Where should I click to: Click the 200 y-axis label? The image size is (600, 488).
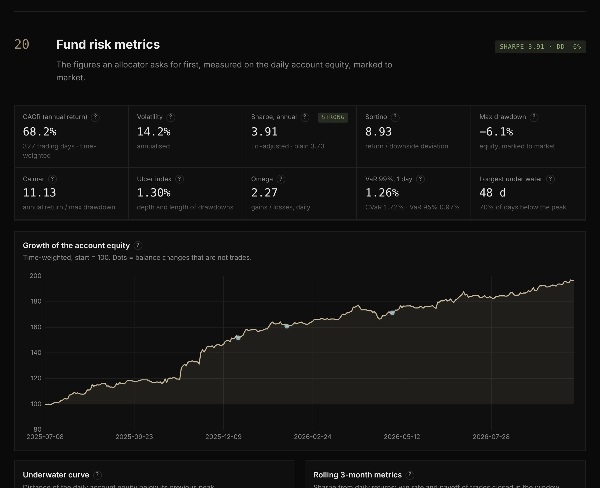pos(36,276)
